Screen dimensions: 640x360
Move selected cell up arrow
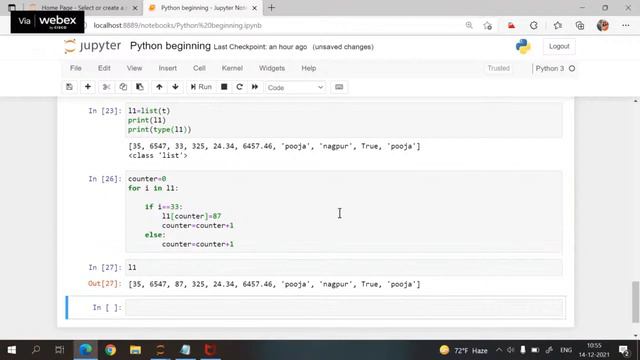tap(159, 87)
